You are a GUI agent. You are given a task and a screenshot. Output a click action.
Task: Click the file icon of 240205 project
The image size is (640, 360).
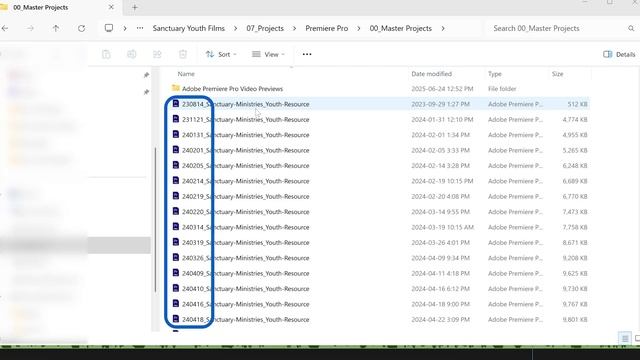176,165
